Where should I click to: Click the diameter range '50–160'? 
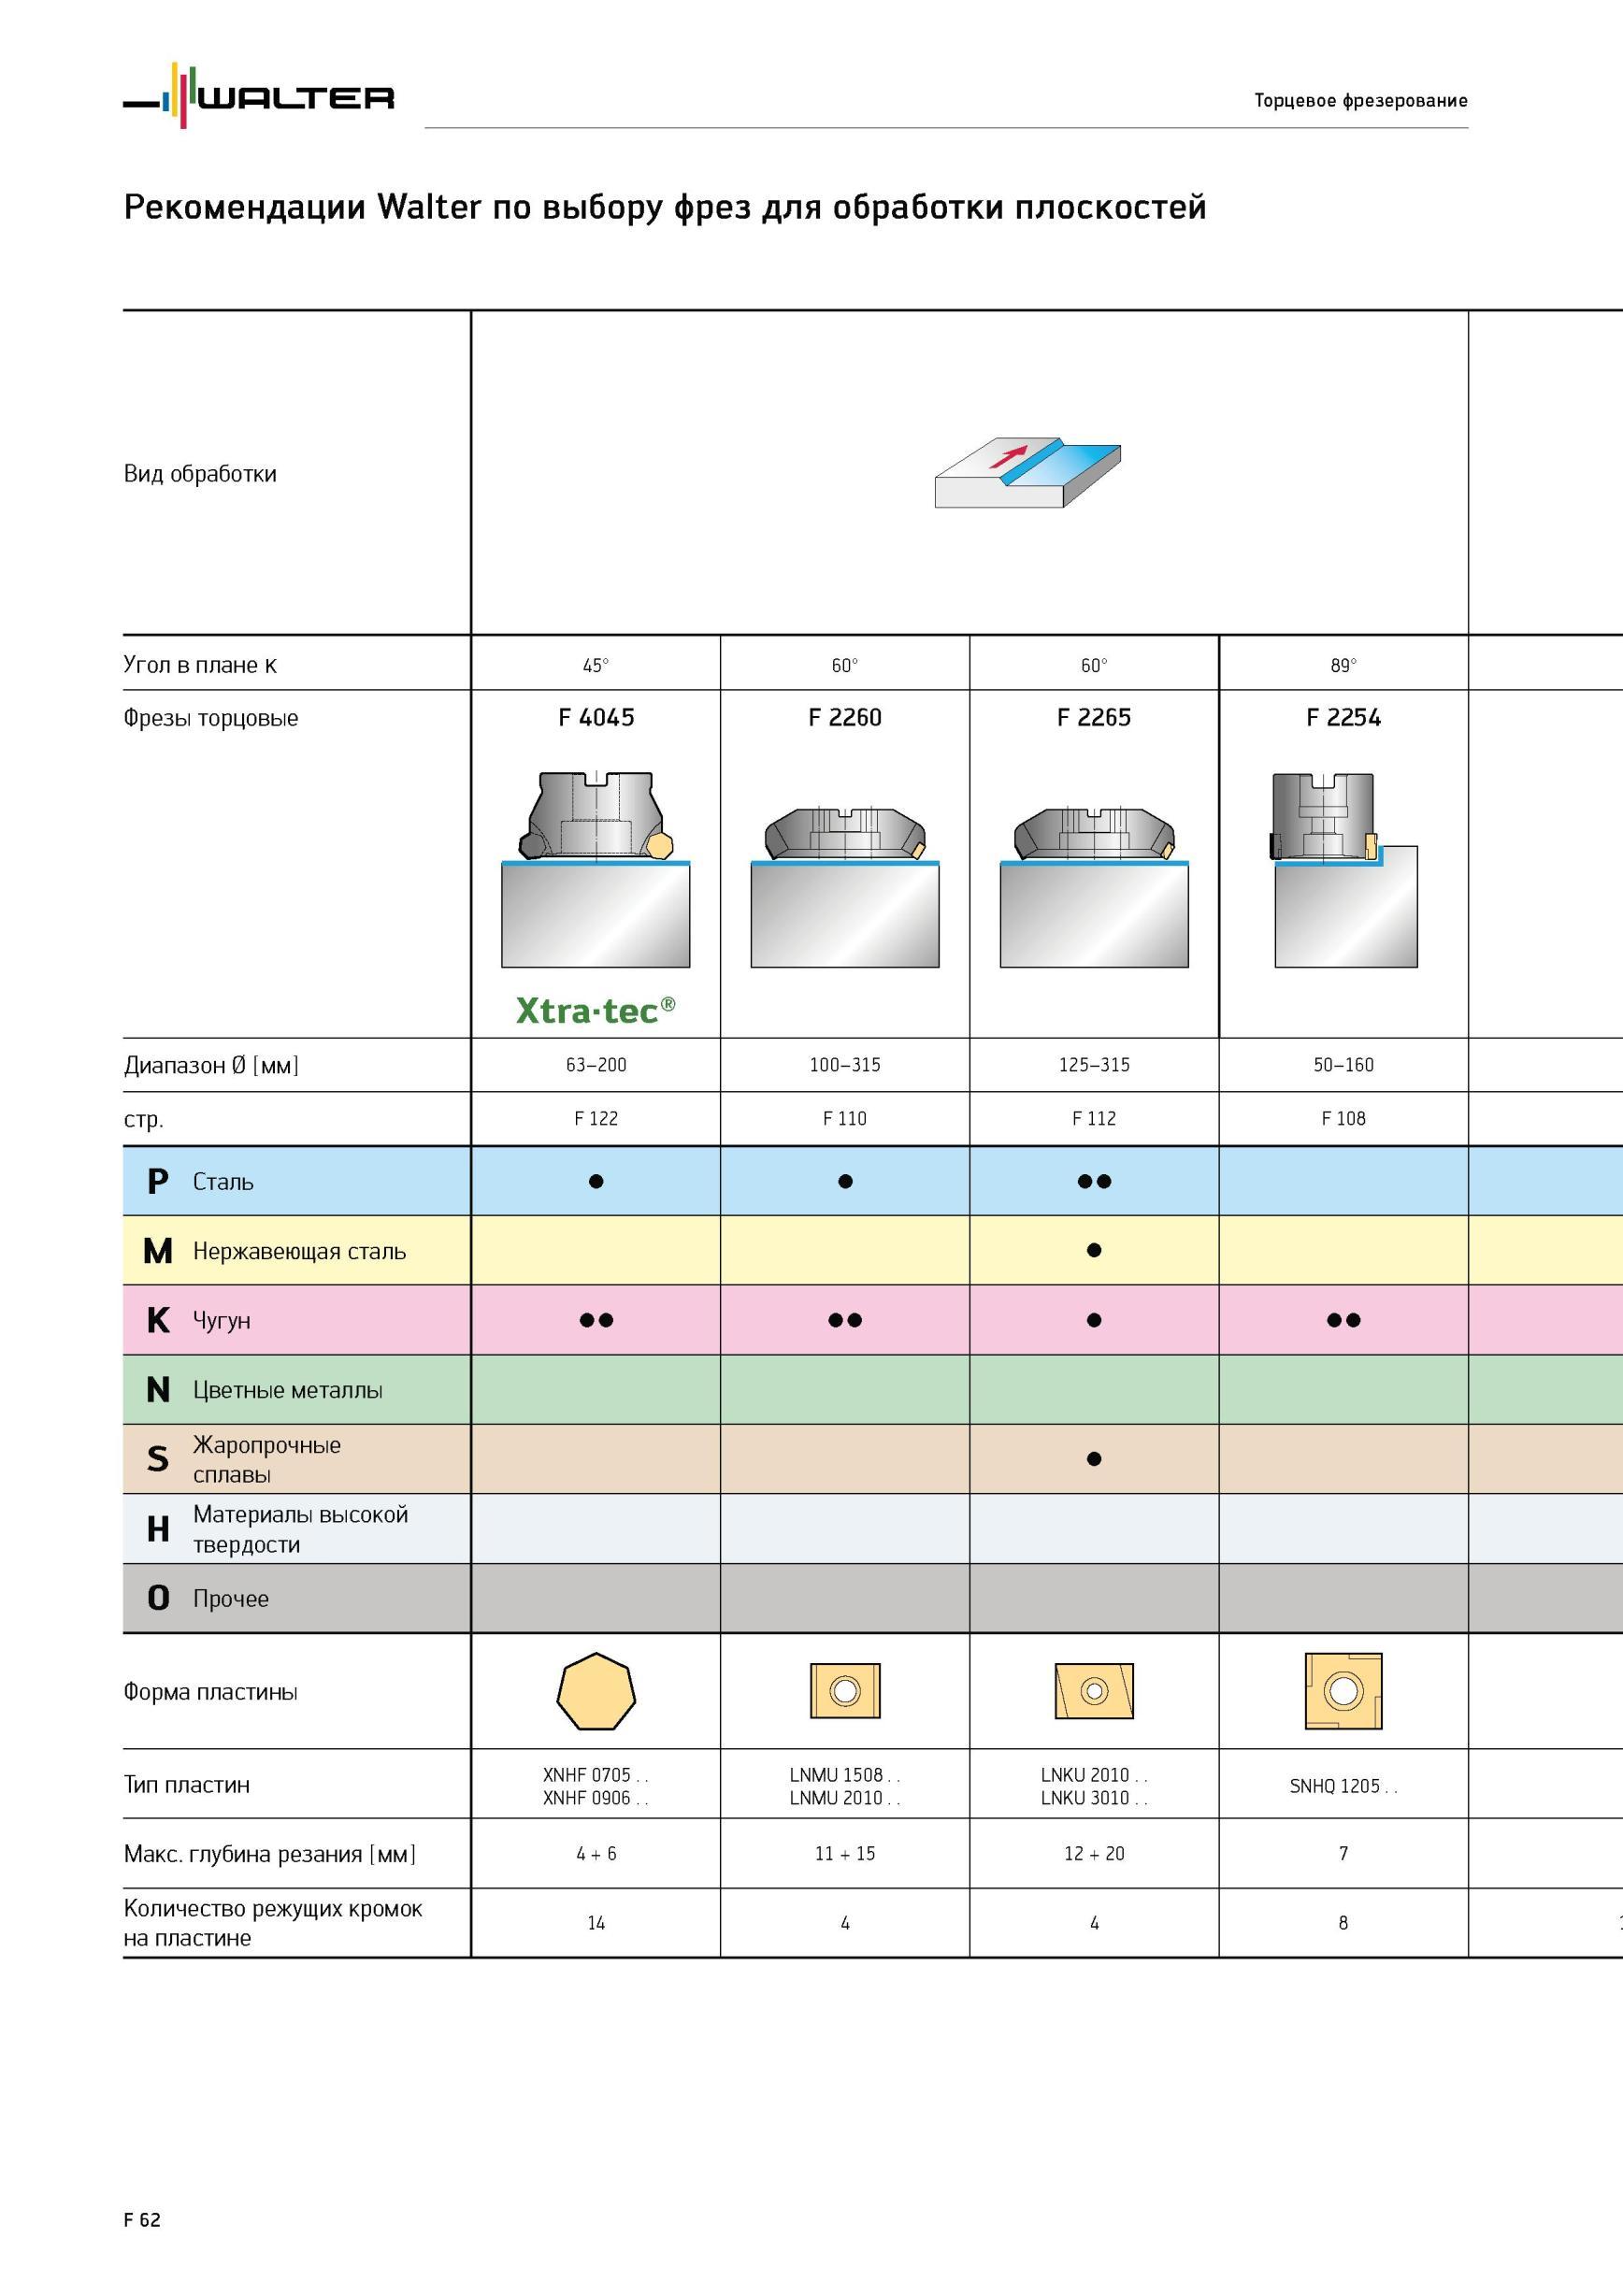[x=1344, y=1065]
